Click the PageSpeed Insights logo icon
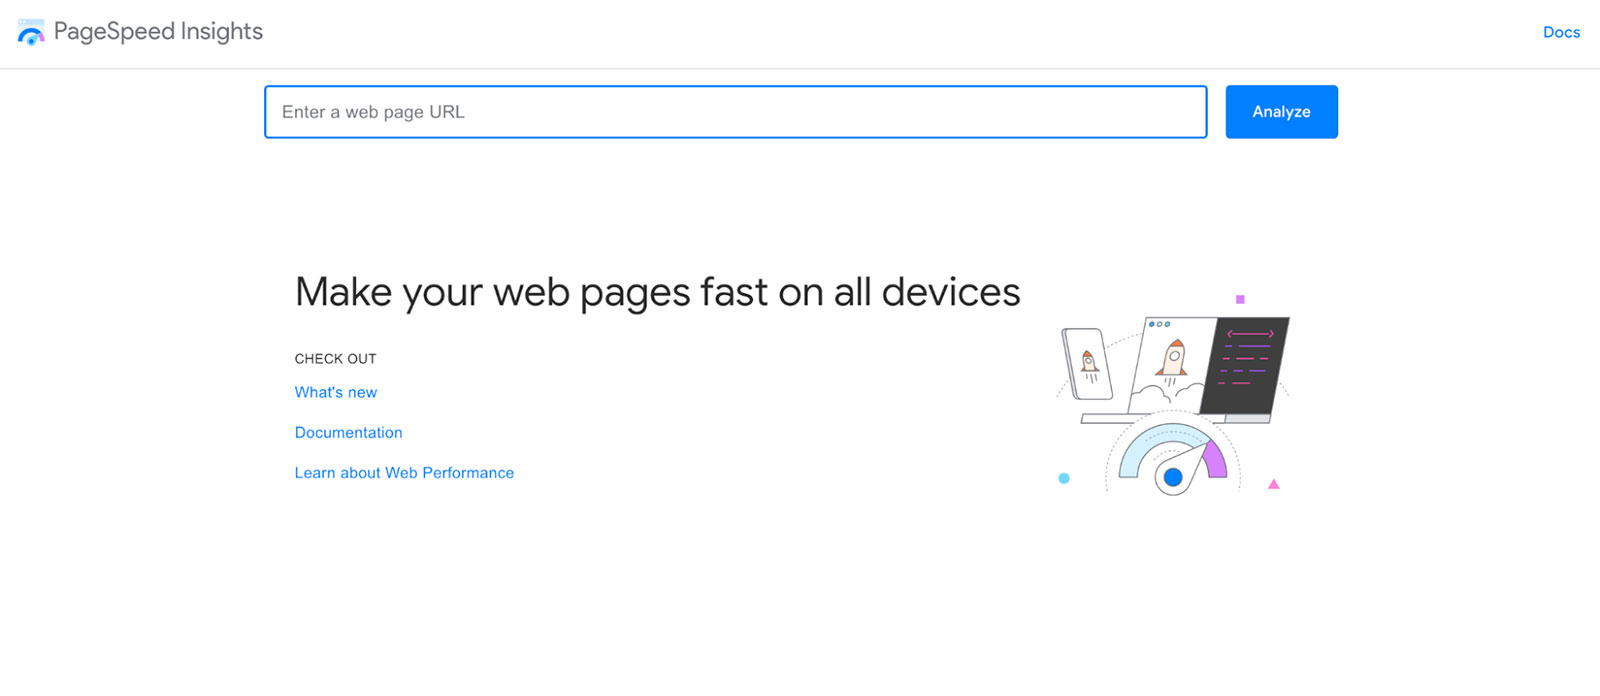Viewport: 1600px width, 696px height. (x=31, y=32)
